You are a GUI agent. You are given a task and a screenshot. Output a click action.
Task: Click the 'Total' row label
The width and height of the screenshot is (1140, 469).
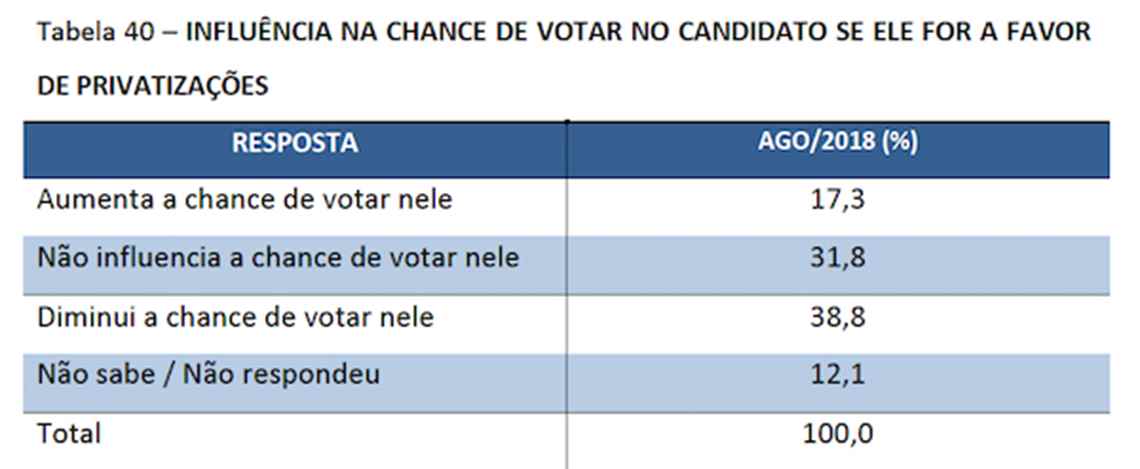click(69, 434)
